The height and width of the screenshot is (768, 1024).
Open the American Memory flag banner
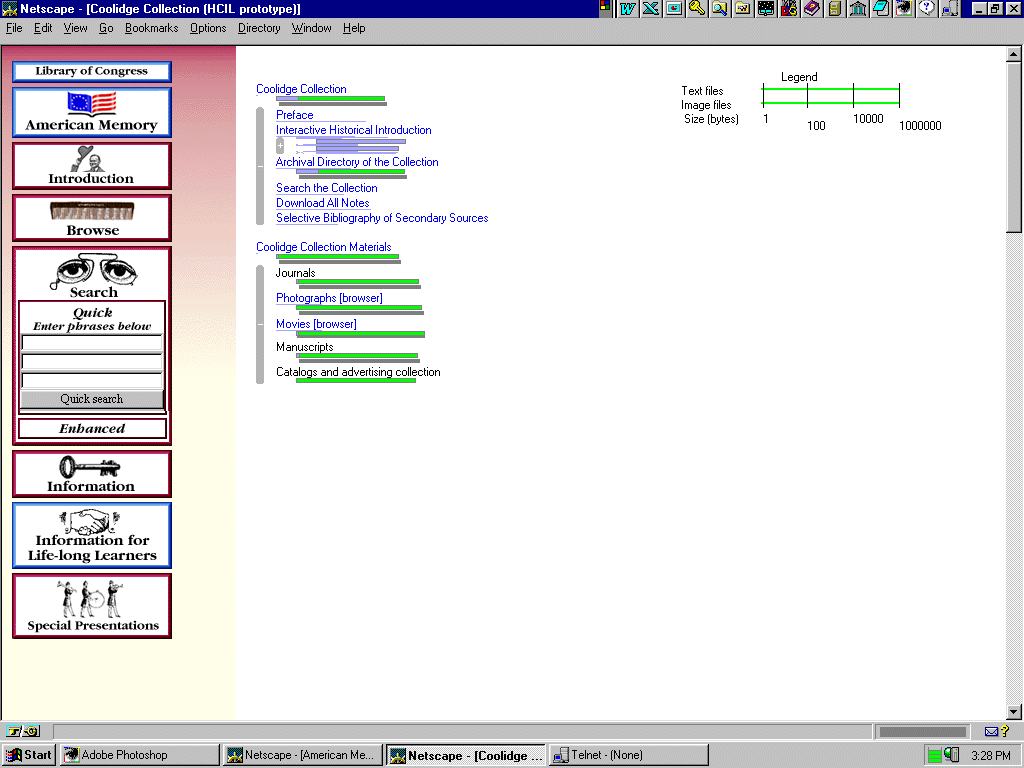coord(92,112)
